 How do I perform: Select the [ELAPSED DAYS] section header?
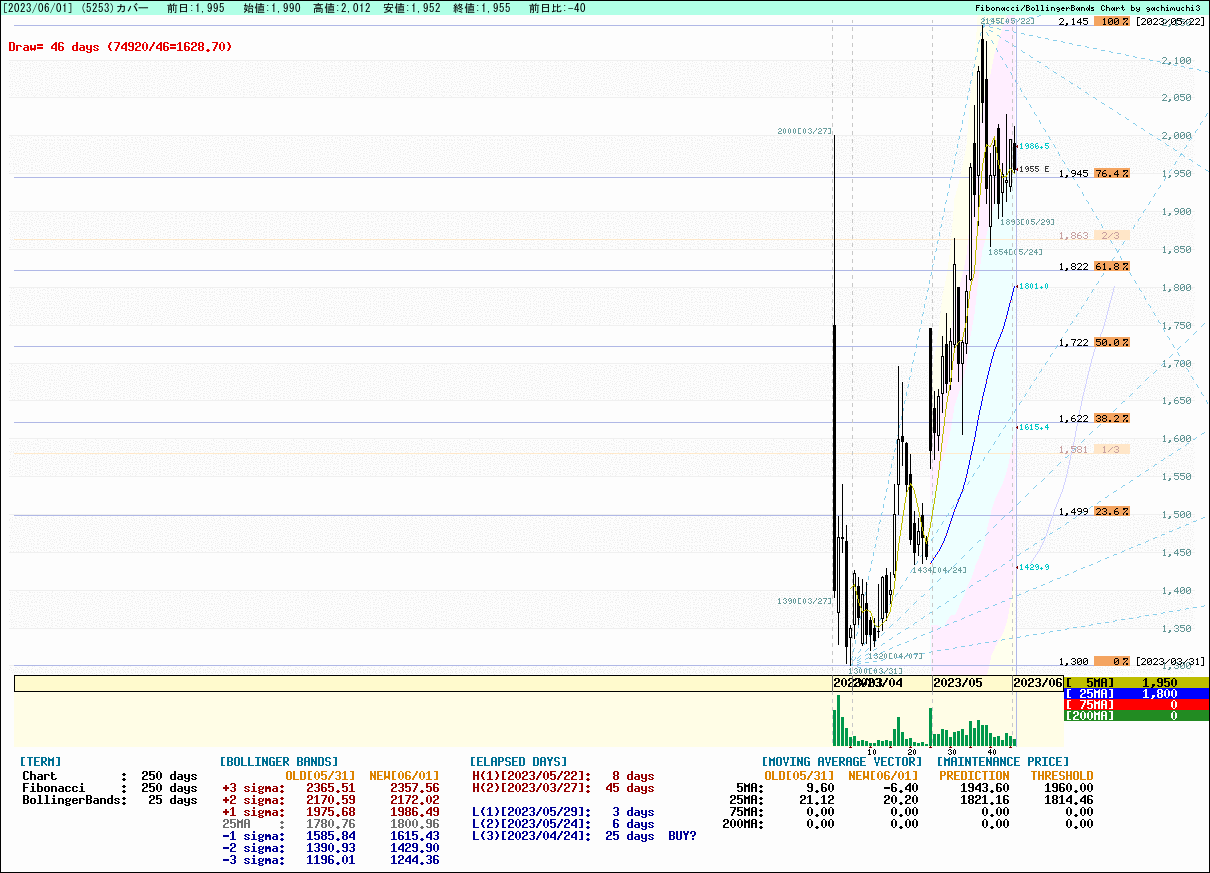518,762
